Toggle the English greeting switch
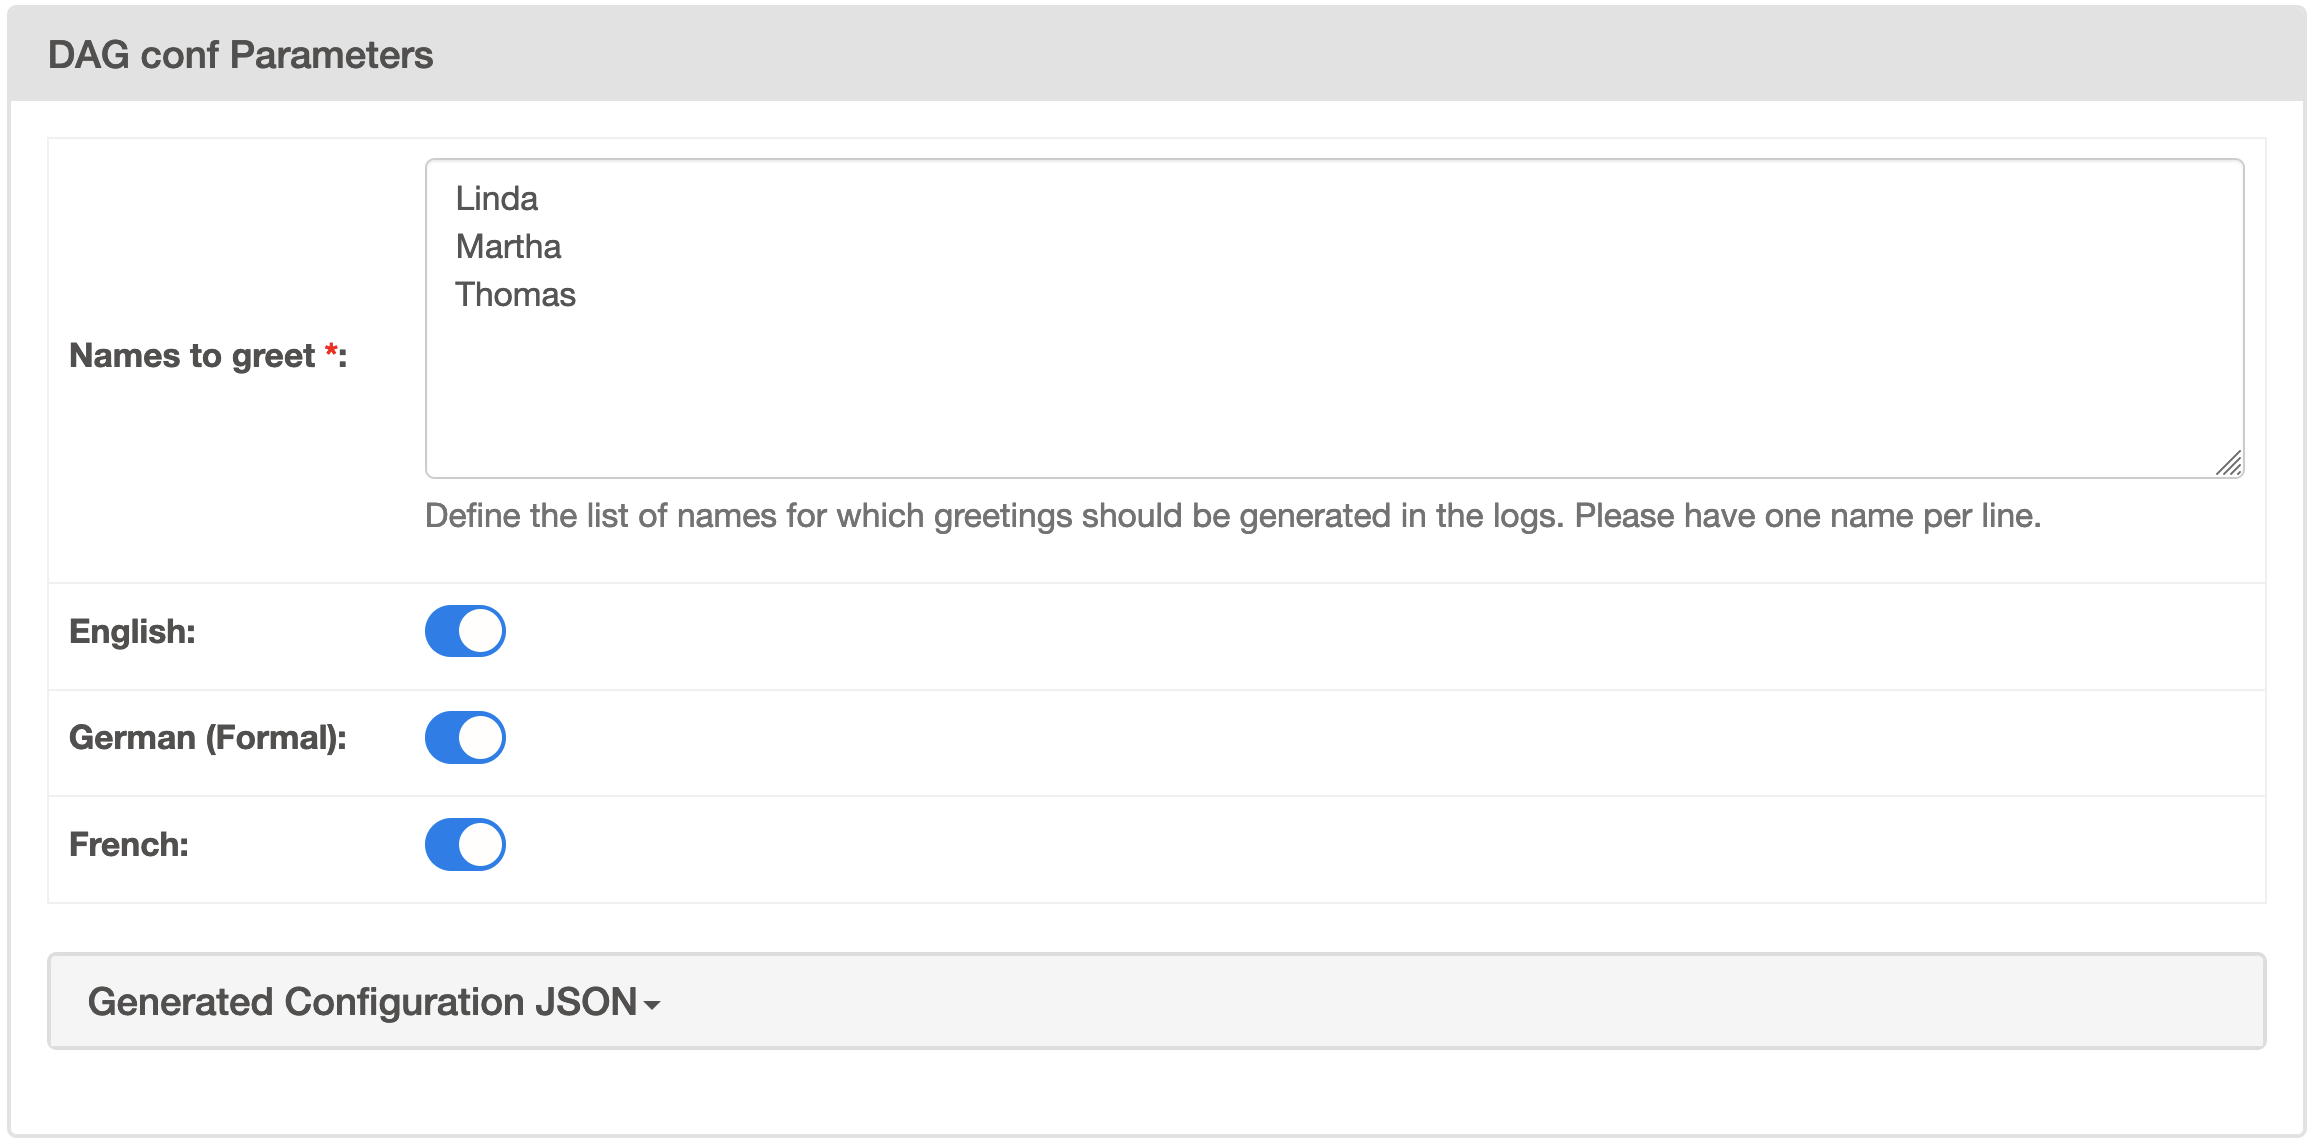Image resolution: width=2316 pixels, height=1146 pixels. coord(465,631)
